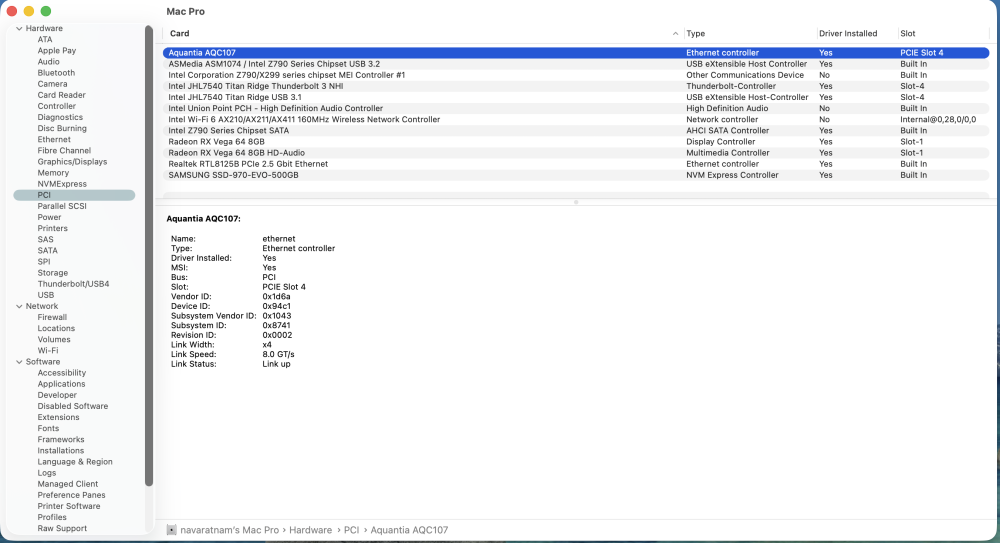The image size is (1000, 543).
Task: Collapse the Network section
Action: tap(19, 306)
